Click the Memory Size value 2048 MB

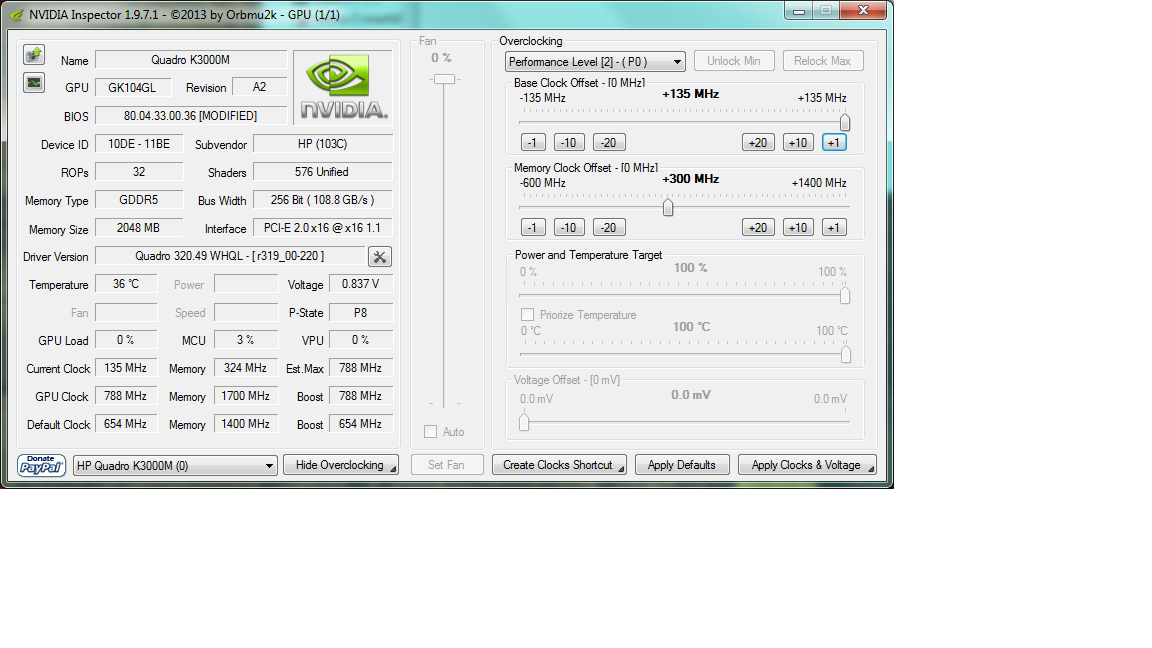click(139, 228)
